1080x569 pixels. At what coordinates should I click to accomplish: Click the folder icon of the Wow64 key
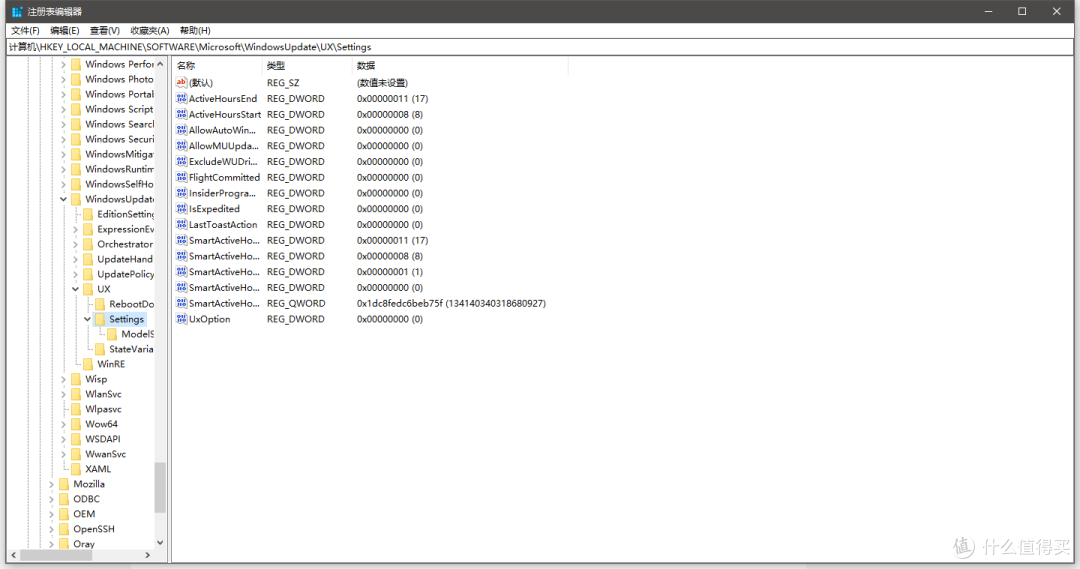76,424
